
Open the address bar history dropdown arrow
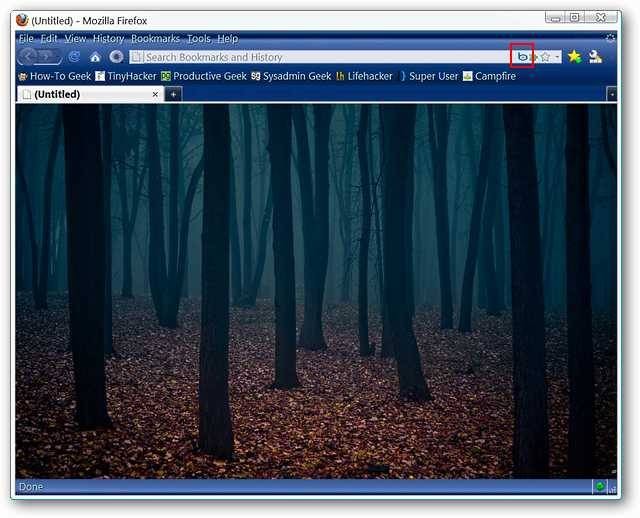coord(557,57)
